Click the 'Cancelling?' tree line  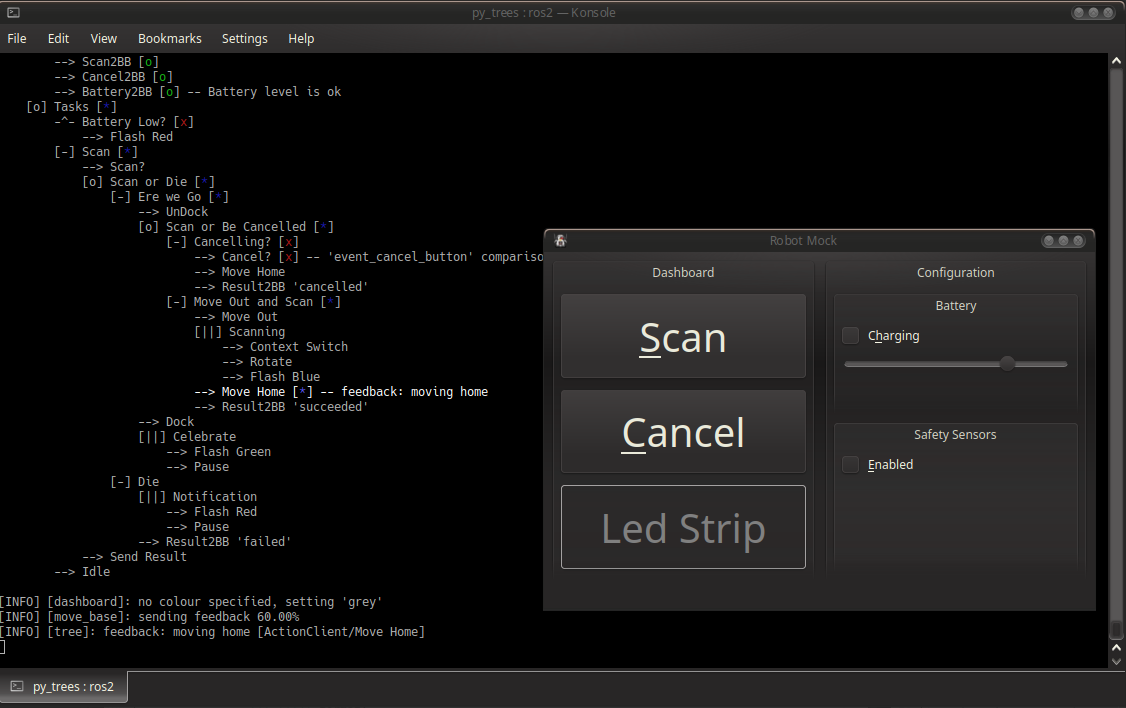(x=232, y=242)
